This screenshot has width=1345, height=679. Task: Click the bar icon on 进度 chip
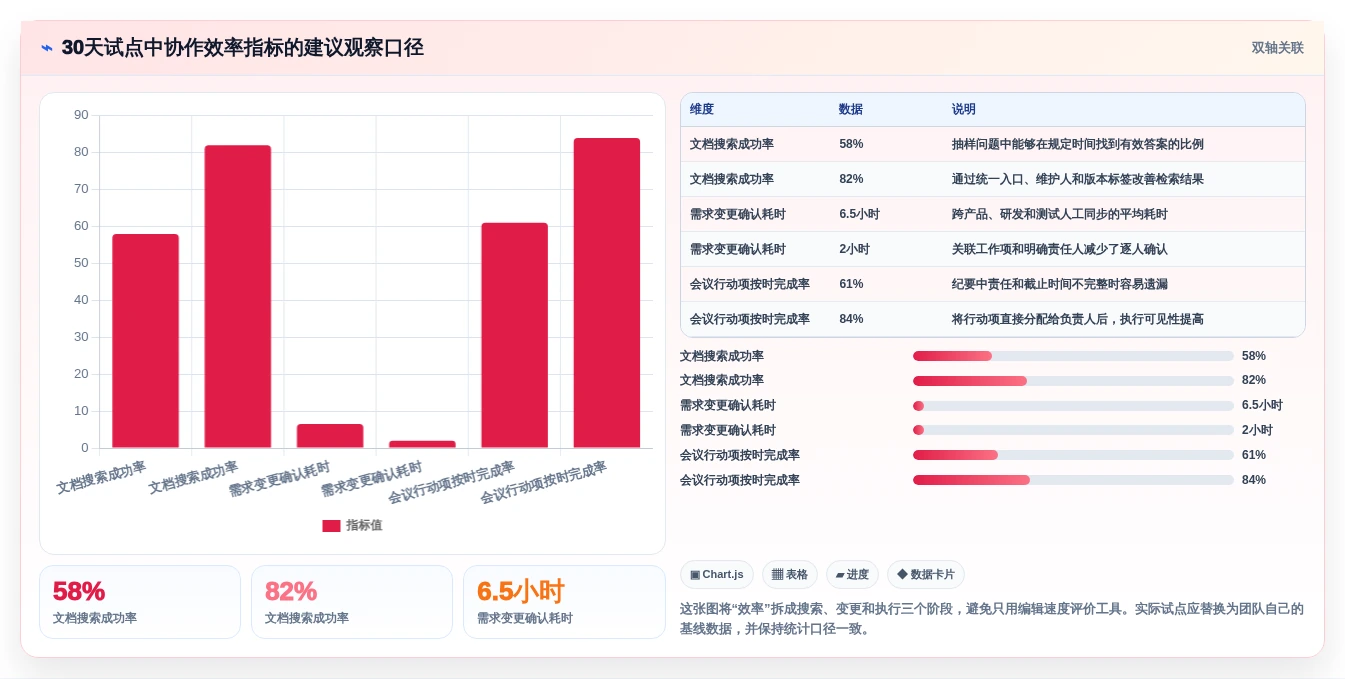coord(840,575)
